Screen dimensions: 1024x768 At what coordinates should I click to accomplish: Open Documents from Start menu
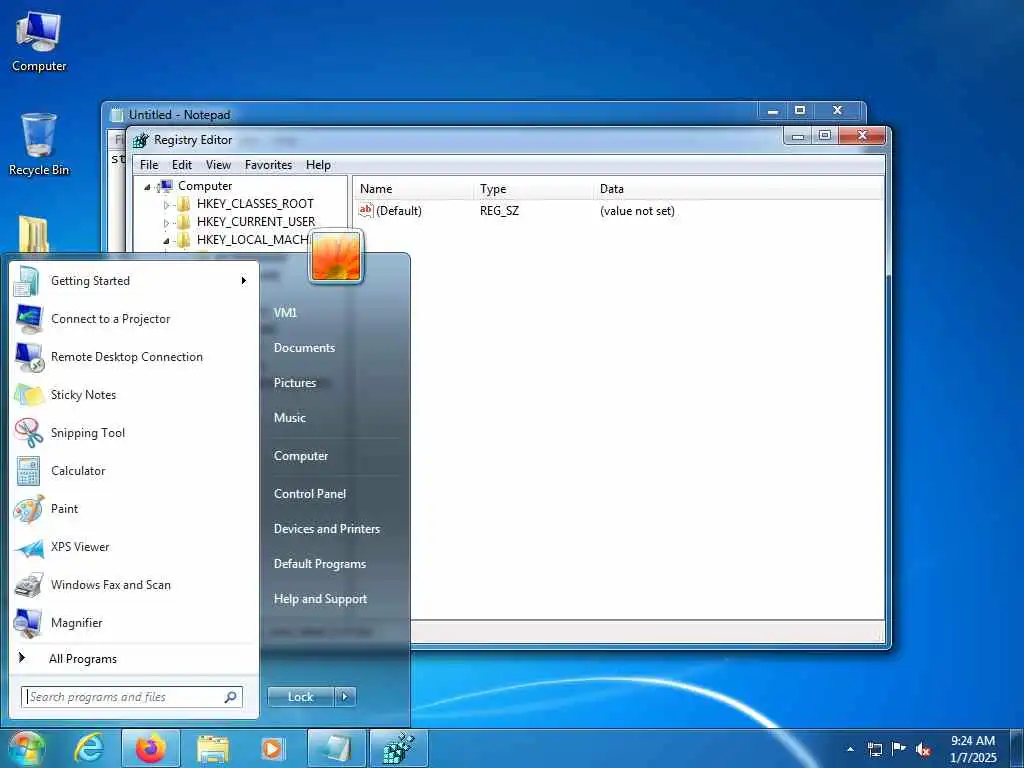[304, 348]
